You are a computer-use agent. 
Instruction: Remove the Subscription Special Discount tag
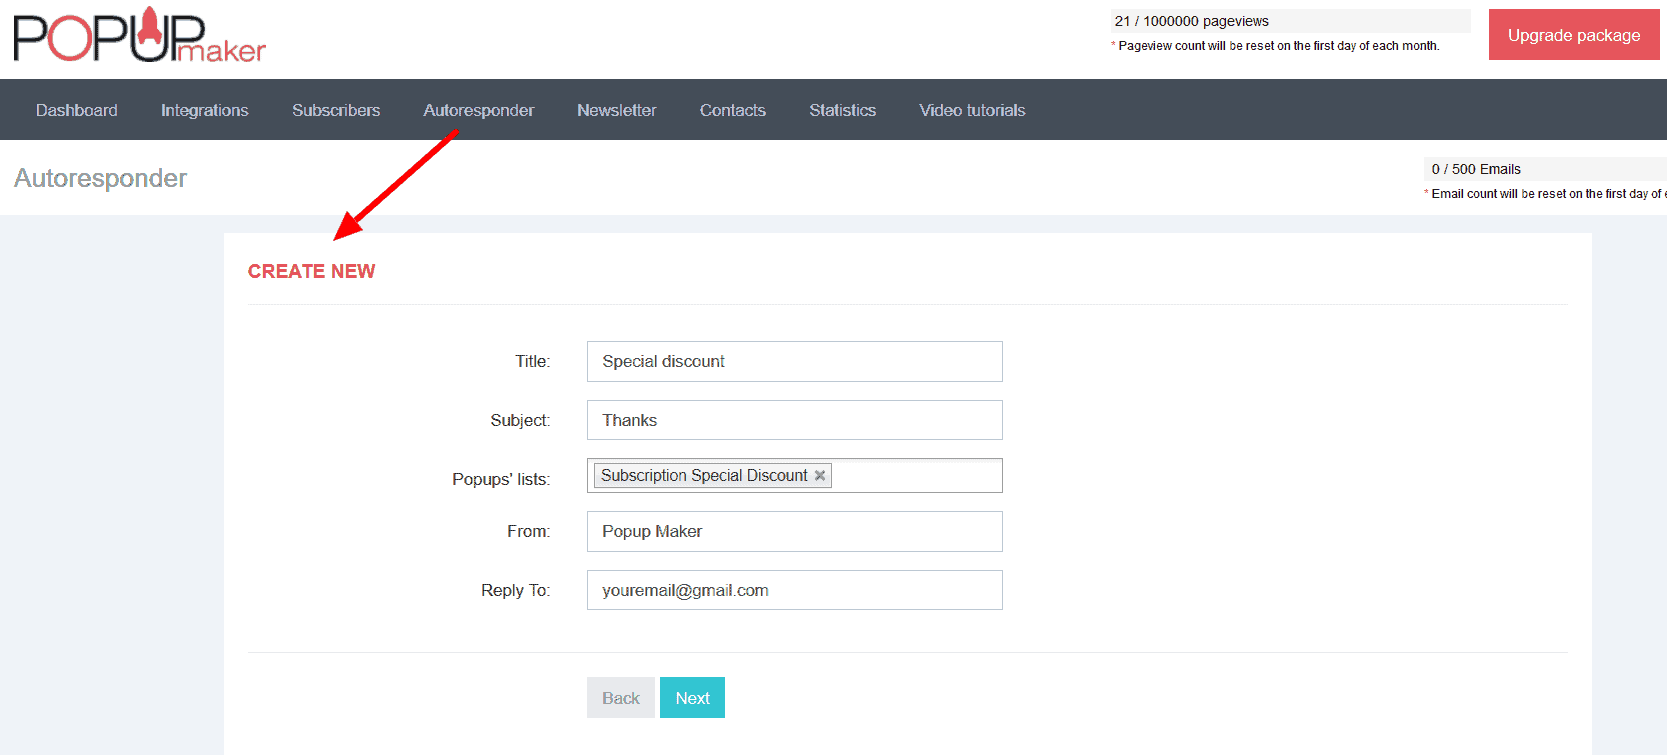tap(820, 476)
